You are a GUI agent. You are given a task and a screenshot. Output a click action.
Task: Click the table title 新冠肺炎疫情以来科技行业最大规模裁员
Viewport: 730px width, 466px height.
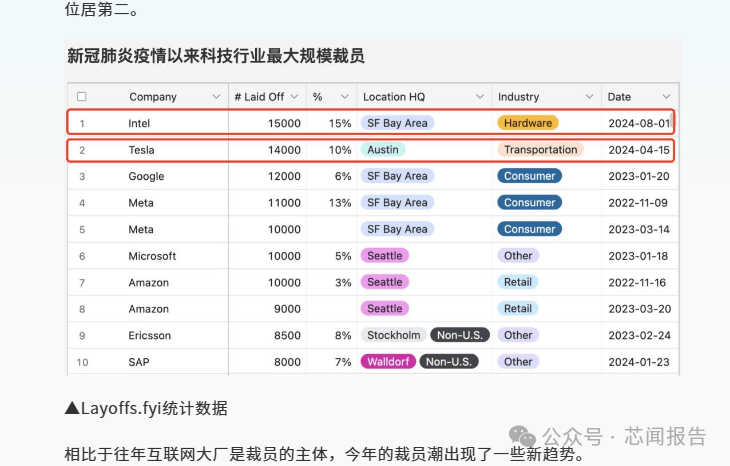[x=216, y=56]
